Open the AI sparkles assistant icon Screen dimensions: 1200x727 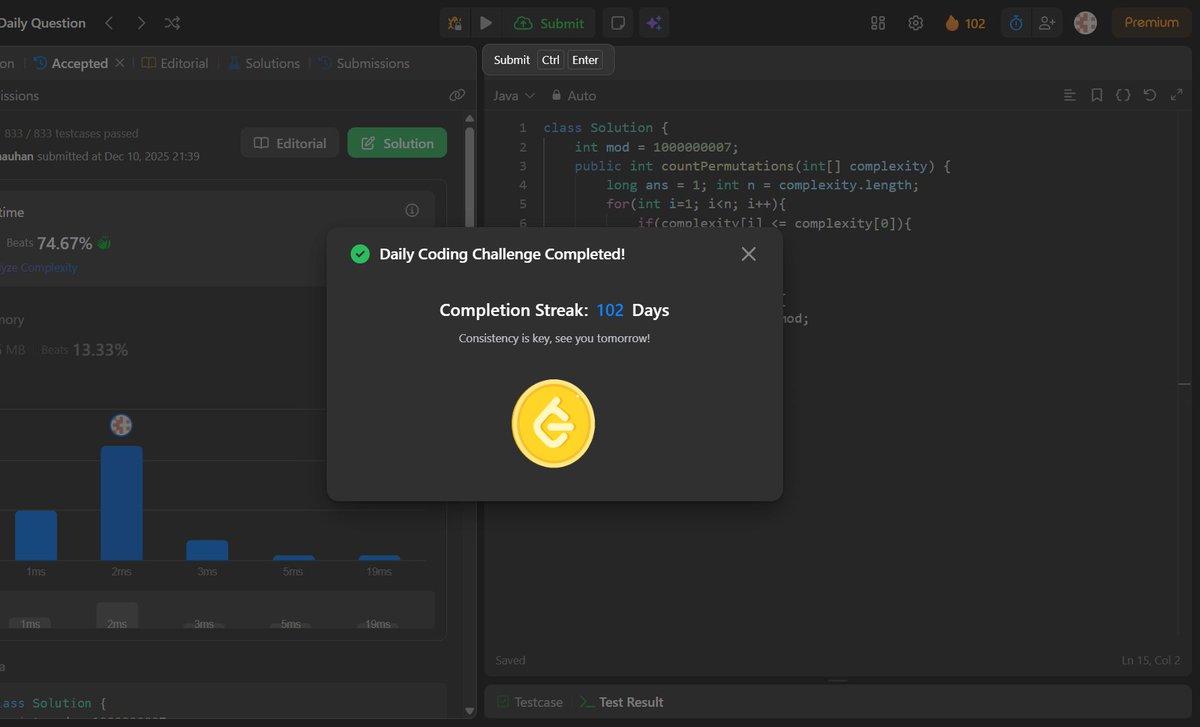click(654, 22)
